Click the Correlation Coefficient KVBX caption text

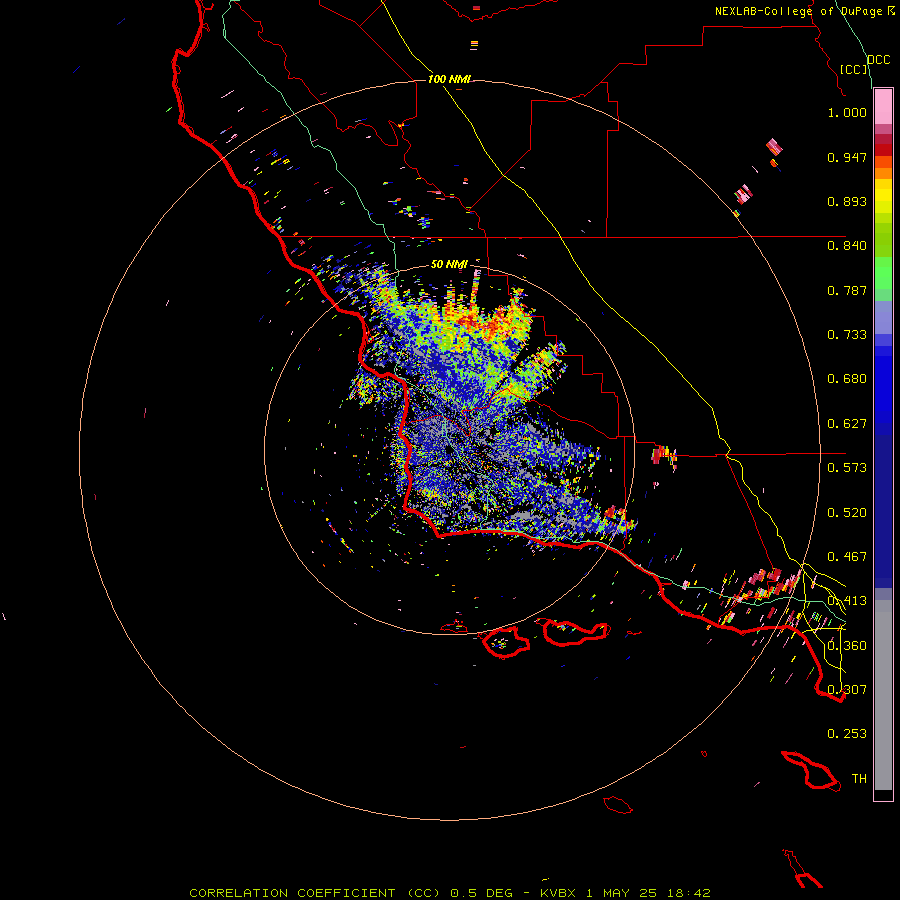click(450, 893)
